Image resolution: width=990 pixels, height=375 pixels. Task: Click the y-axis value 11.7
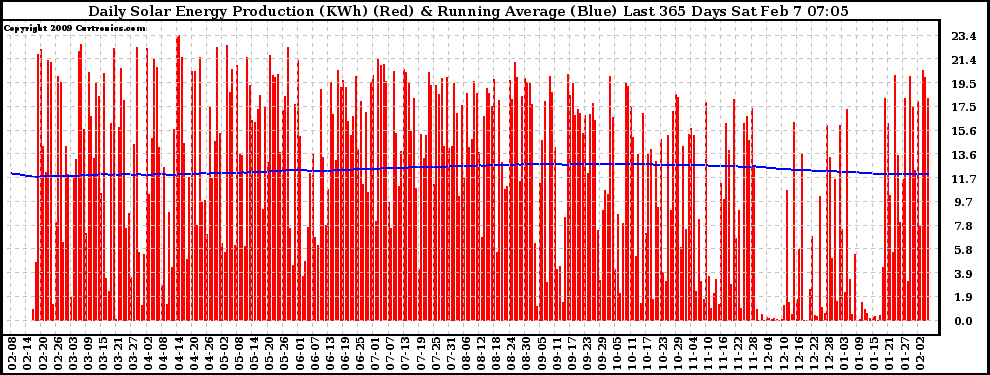click(964, 179)
